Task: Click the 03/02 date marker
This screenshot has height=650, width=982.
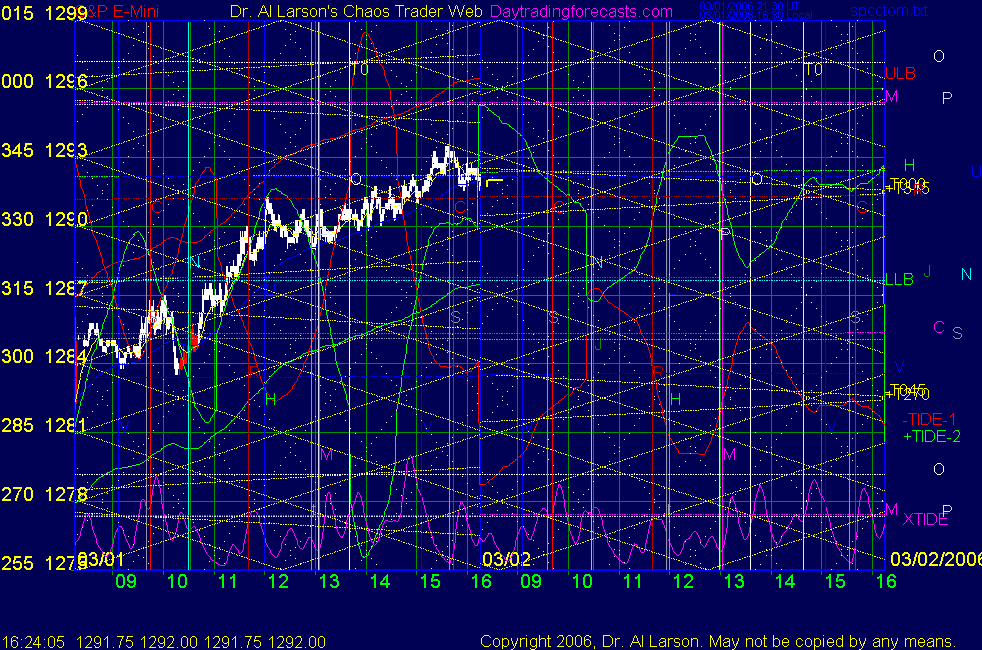Action: [507, 559]
